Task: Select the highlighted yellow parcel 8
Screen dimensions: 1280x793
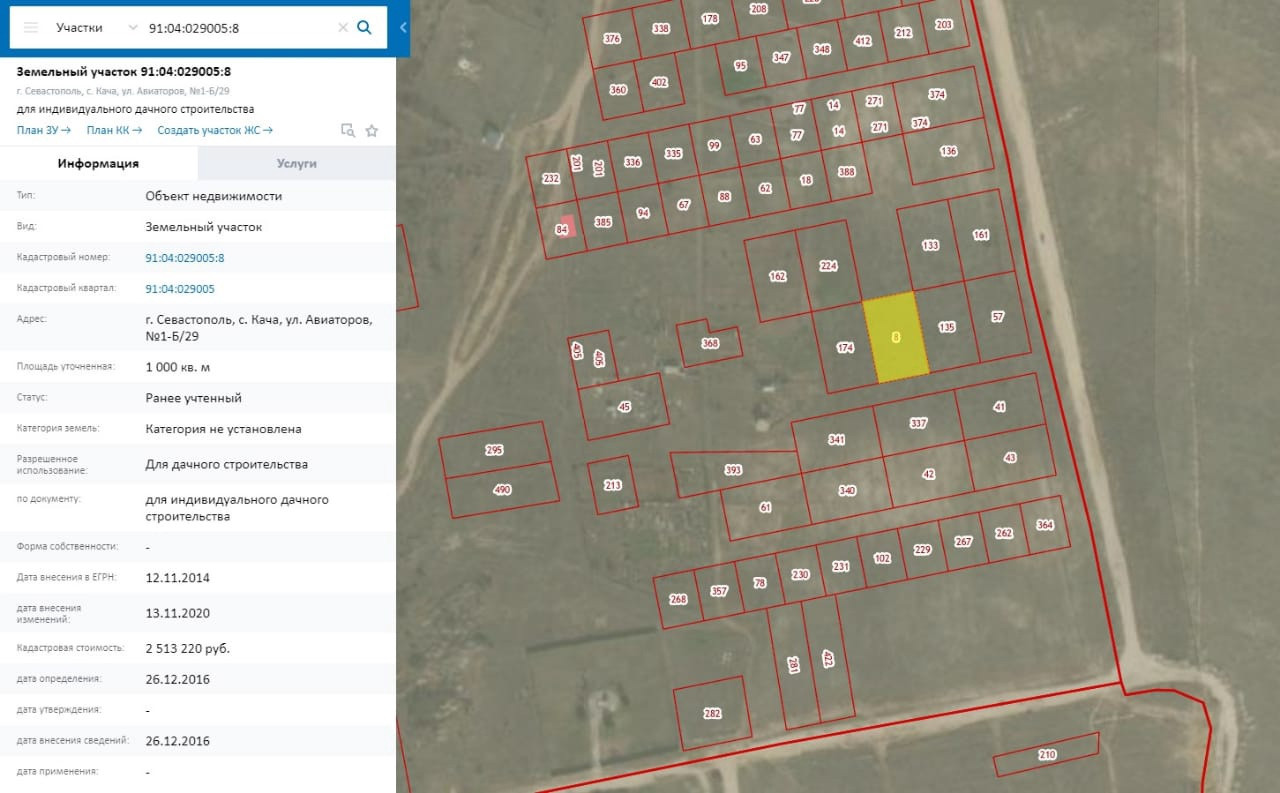Action: (x=896, y=338)
